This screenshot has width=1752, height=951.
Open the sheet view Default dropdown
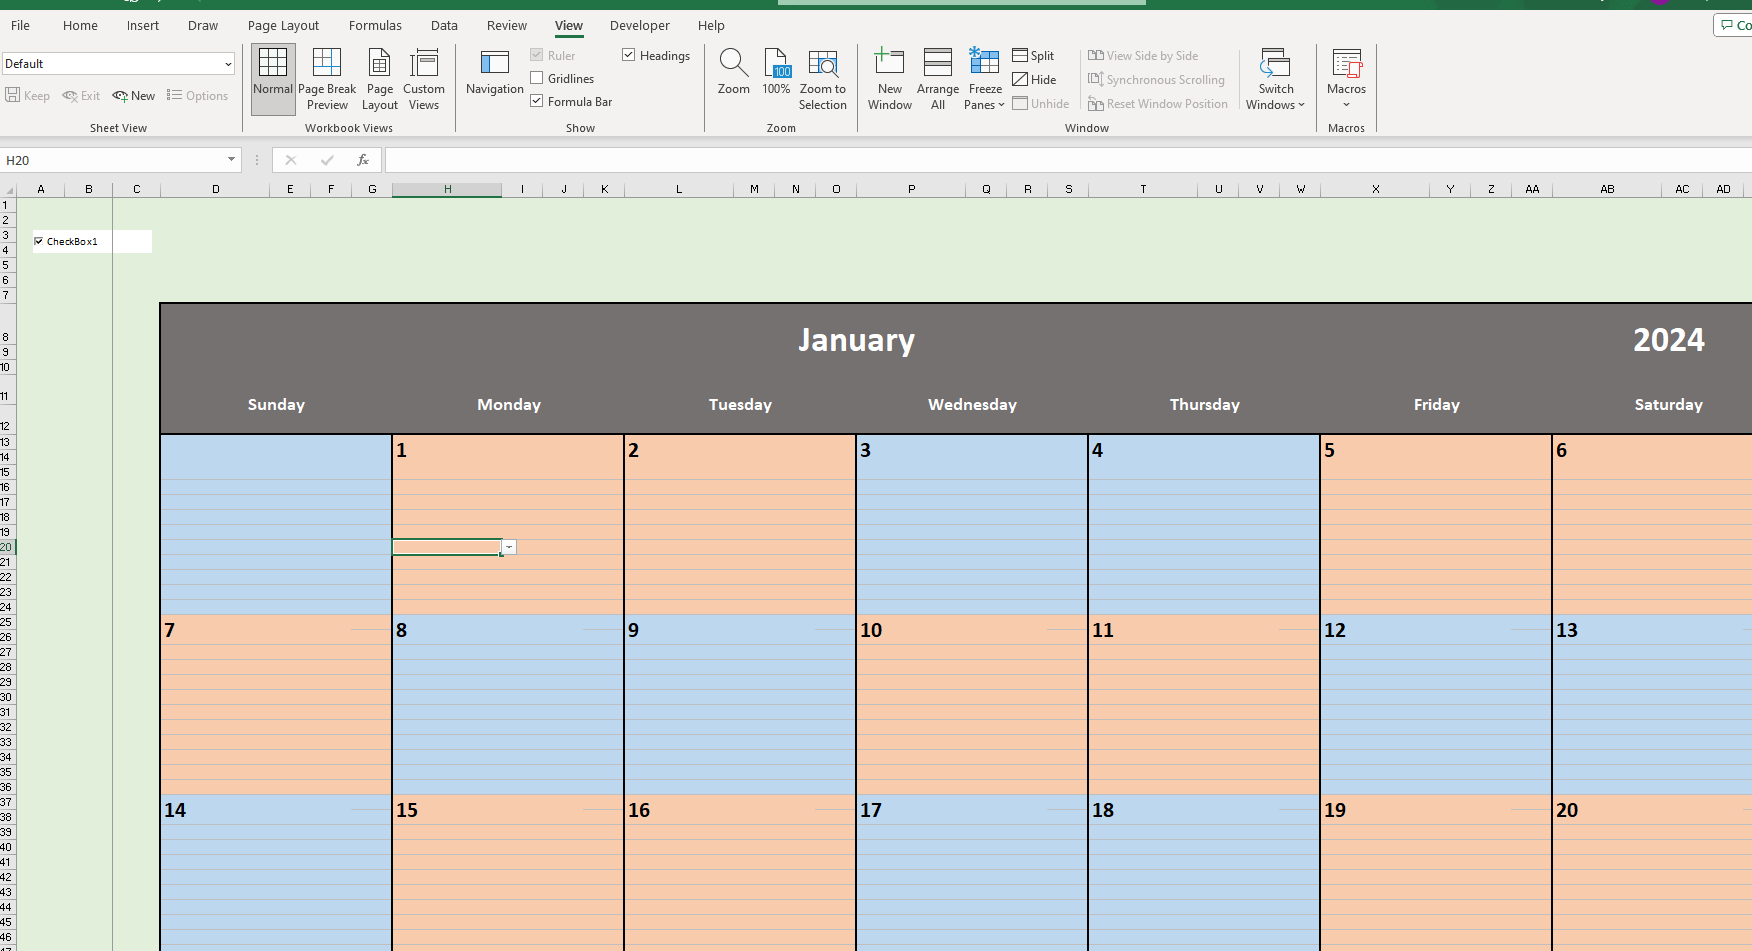(229, 64)
